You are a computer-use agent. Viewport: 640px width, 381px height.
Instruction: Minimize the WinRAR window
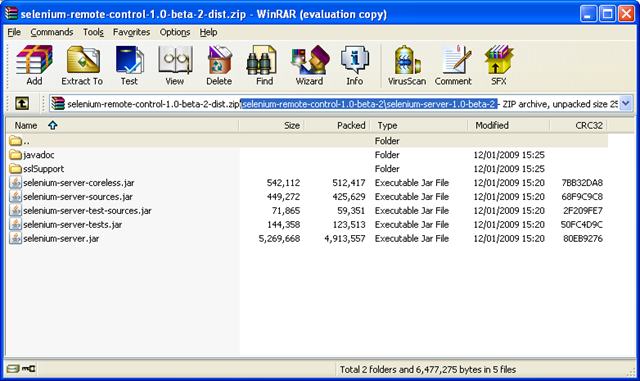(588, 14)
